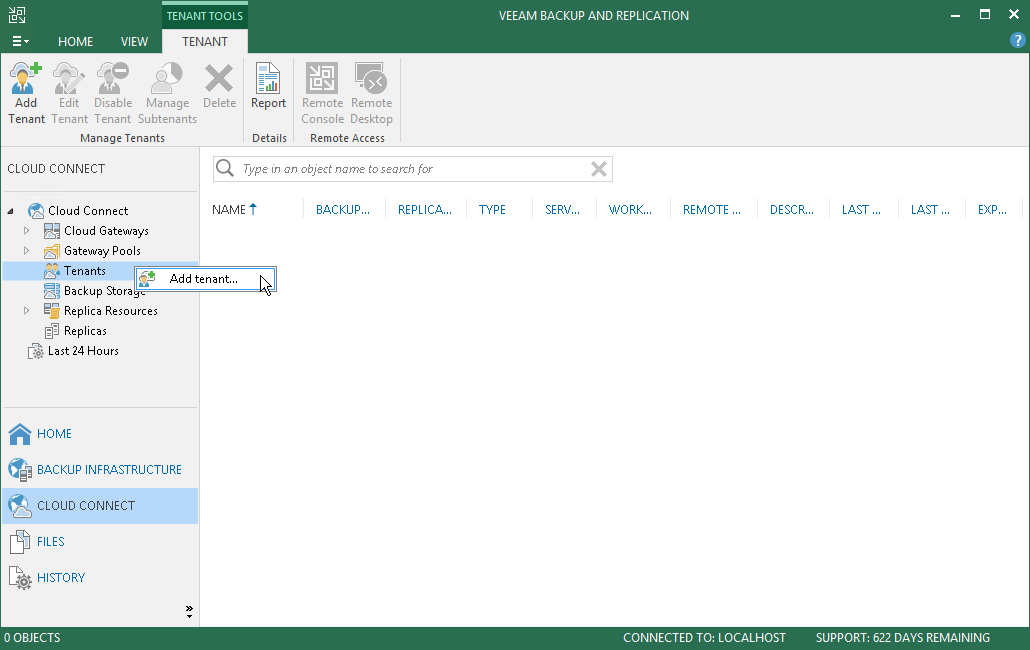Sort by the DESCR... column header

pos(792,209)
